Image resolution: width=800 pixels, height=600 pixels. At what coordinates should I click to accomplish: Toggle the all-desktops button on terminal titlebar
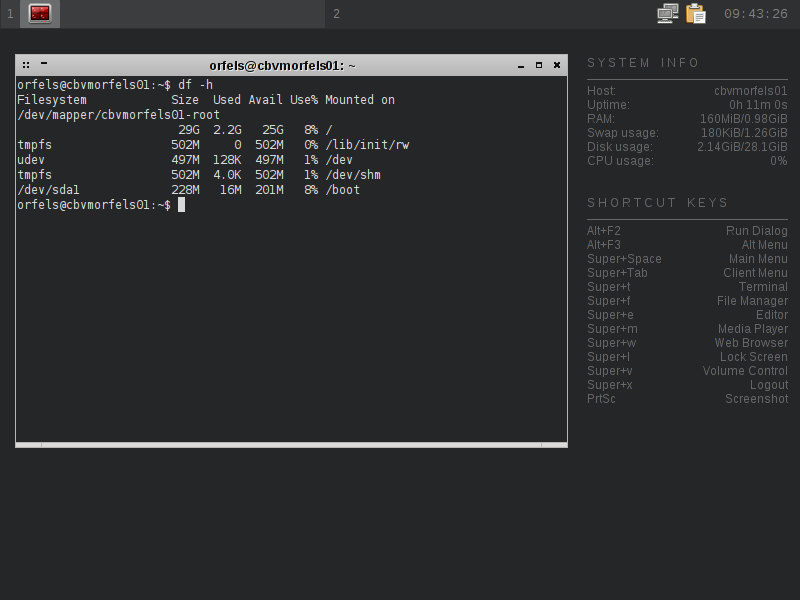click(x=26, y=65)
